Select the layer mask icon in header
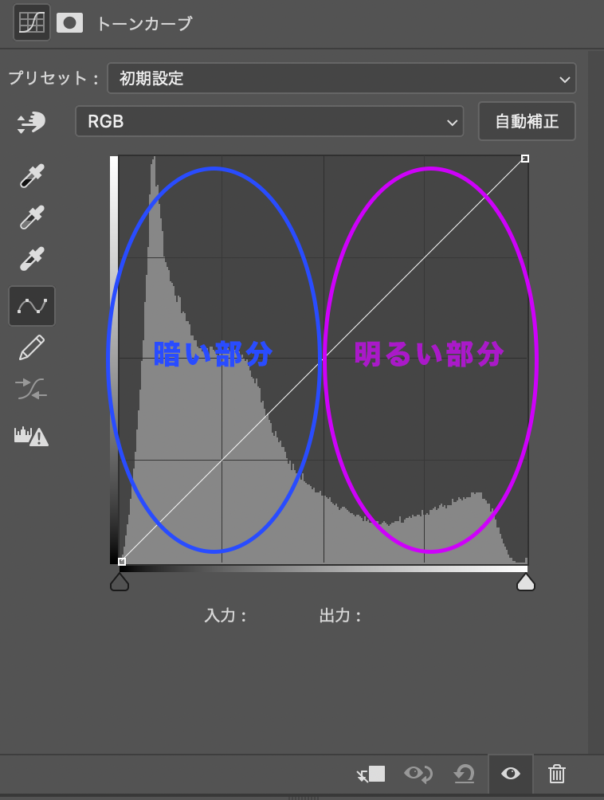604x800 pixels. [x=70, y=23]
